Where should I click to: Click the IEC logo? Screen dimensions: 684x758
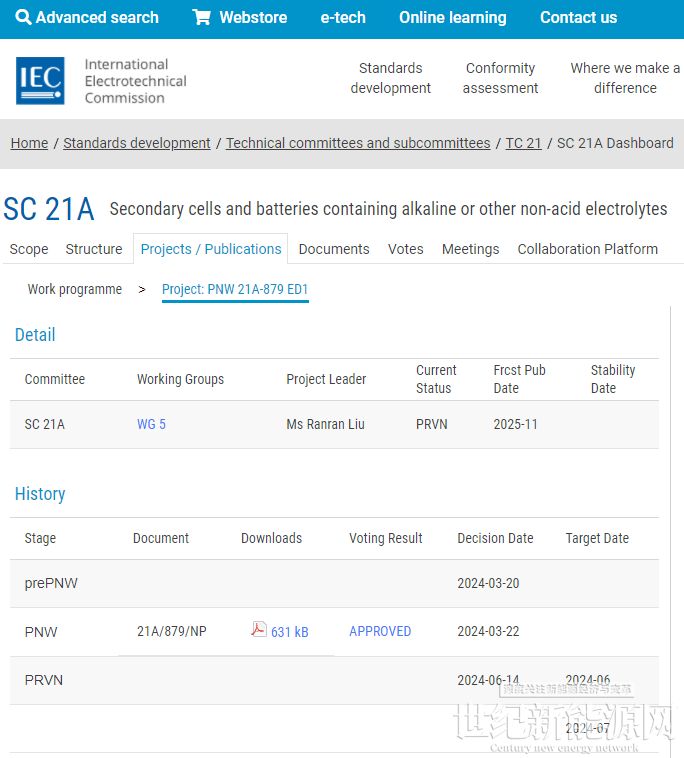(40, 81)
